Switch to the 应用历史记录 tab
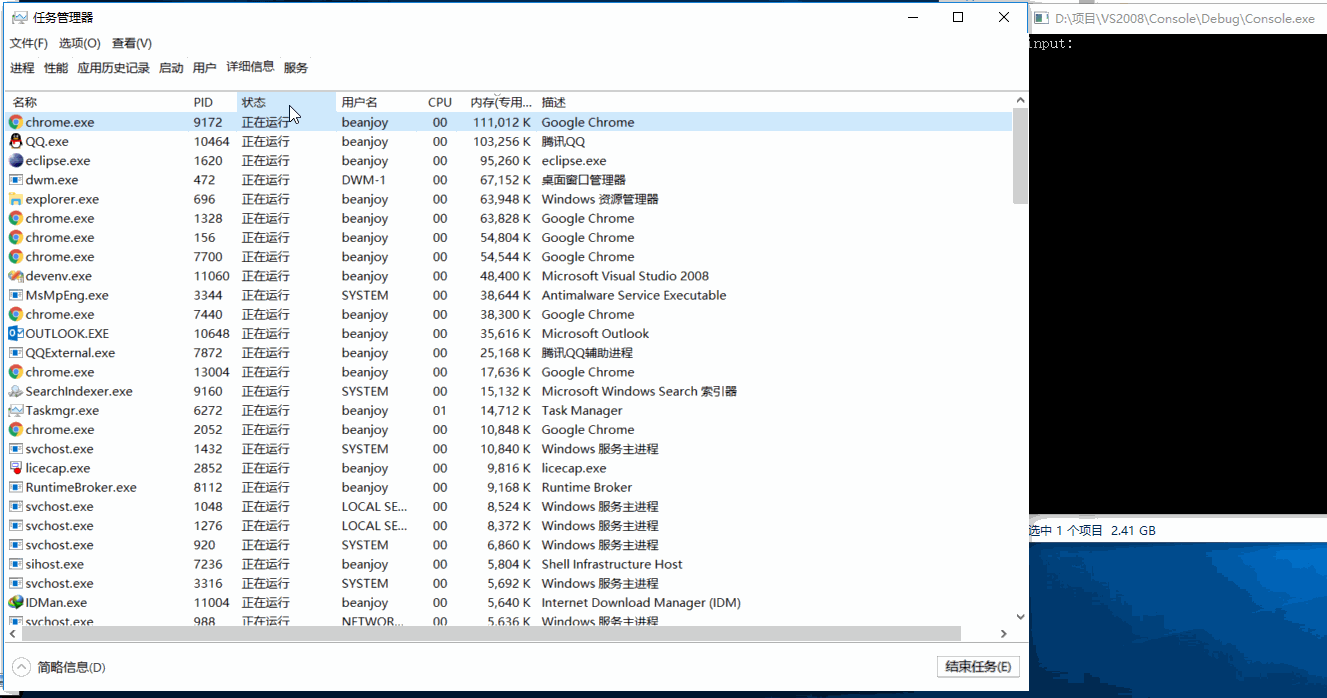This screenshot has width=1327, height=698. (113, 68)
